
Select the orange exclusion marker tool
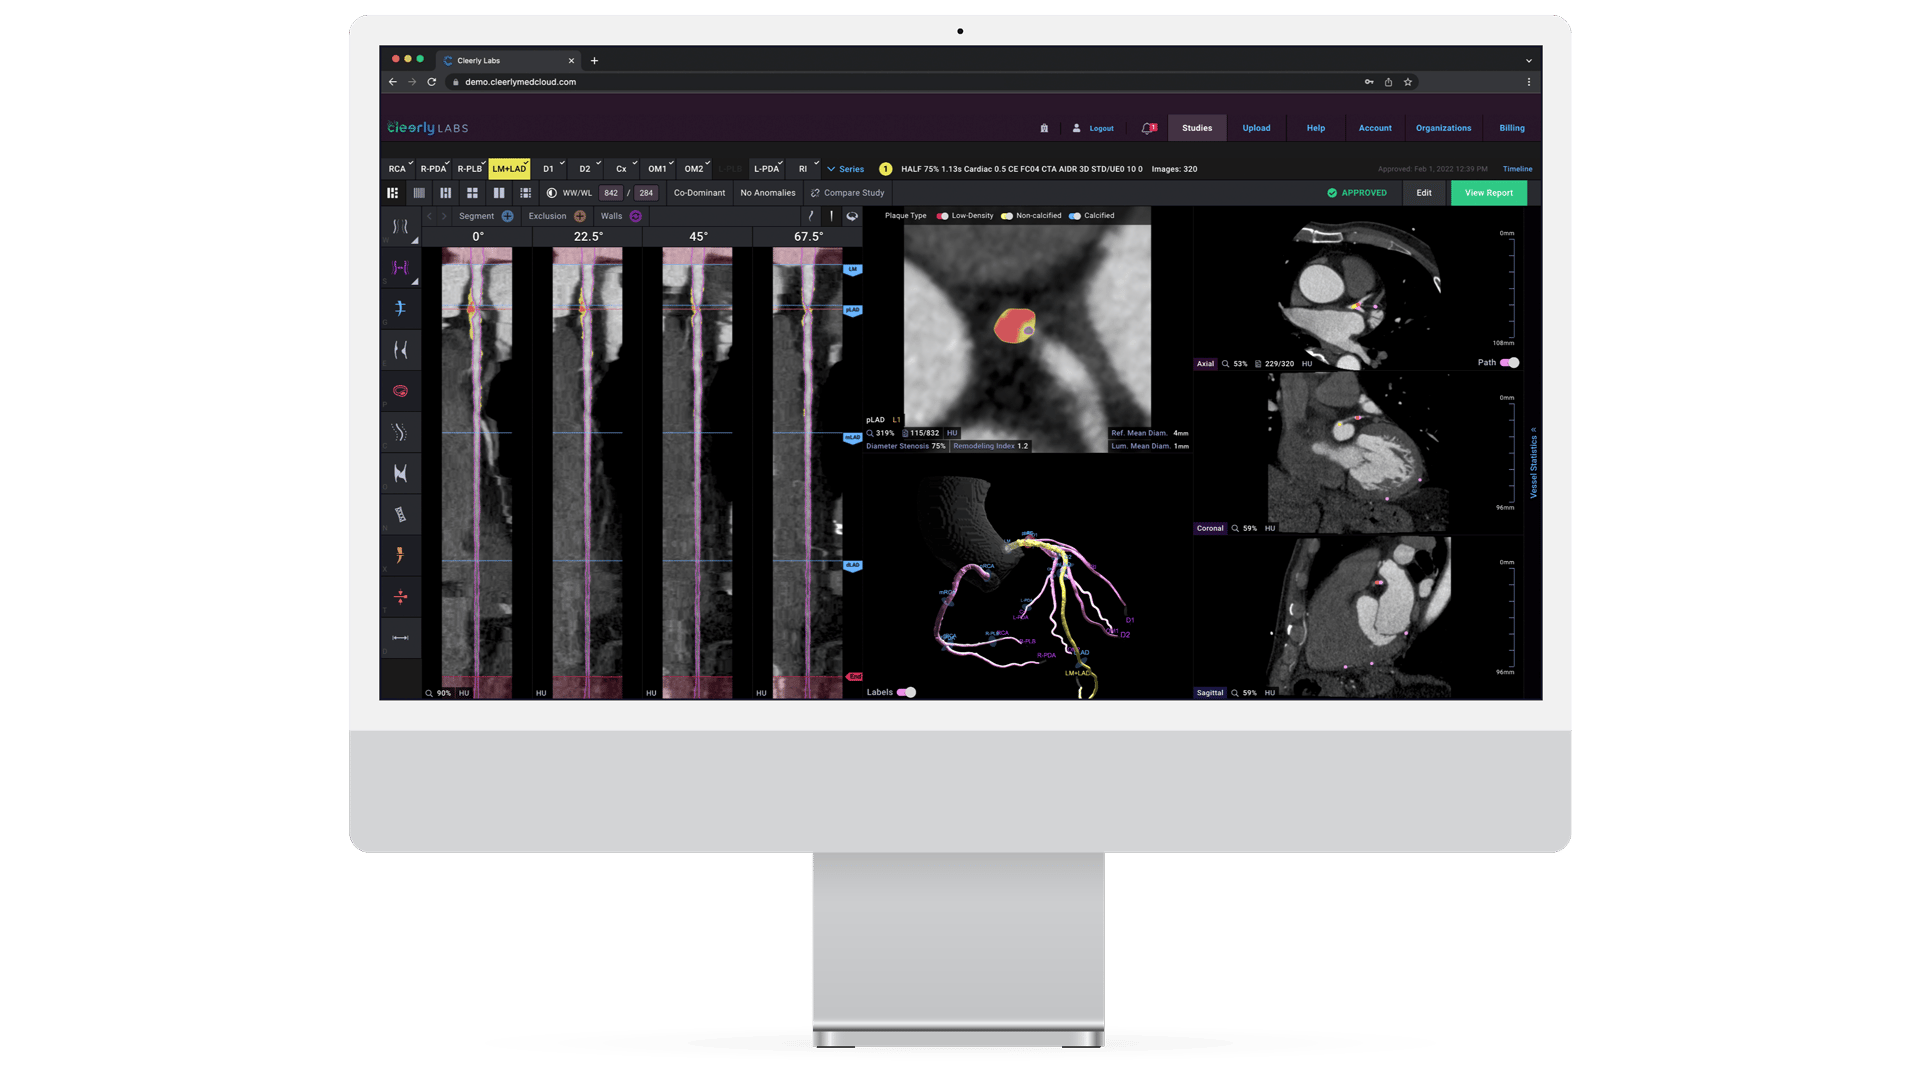click(400, 555)
